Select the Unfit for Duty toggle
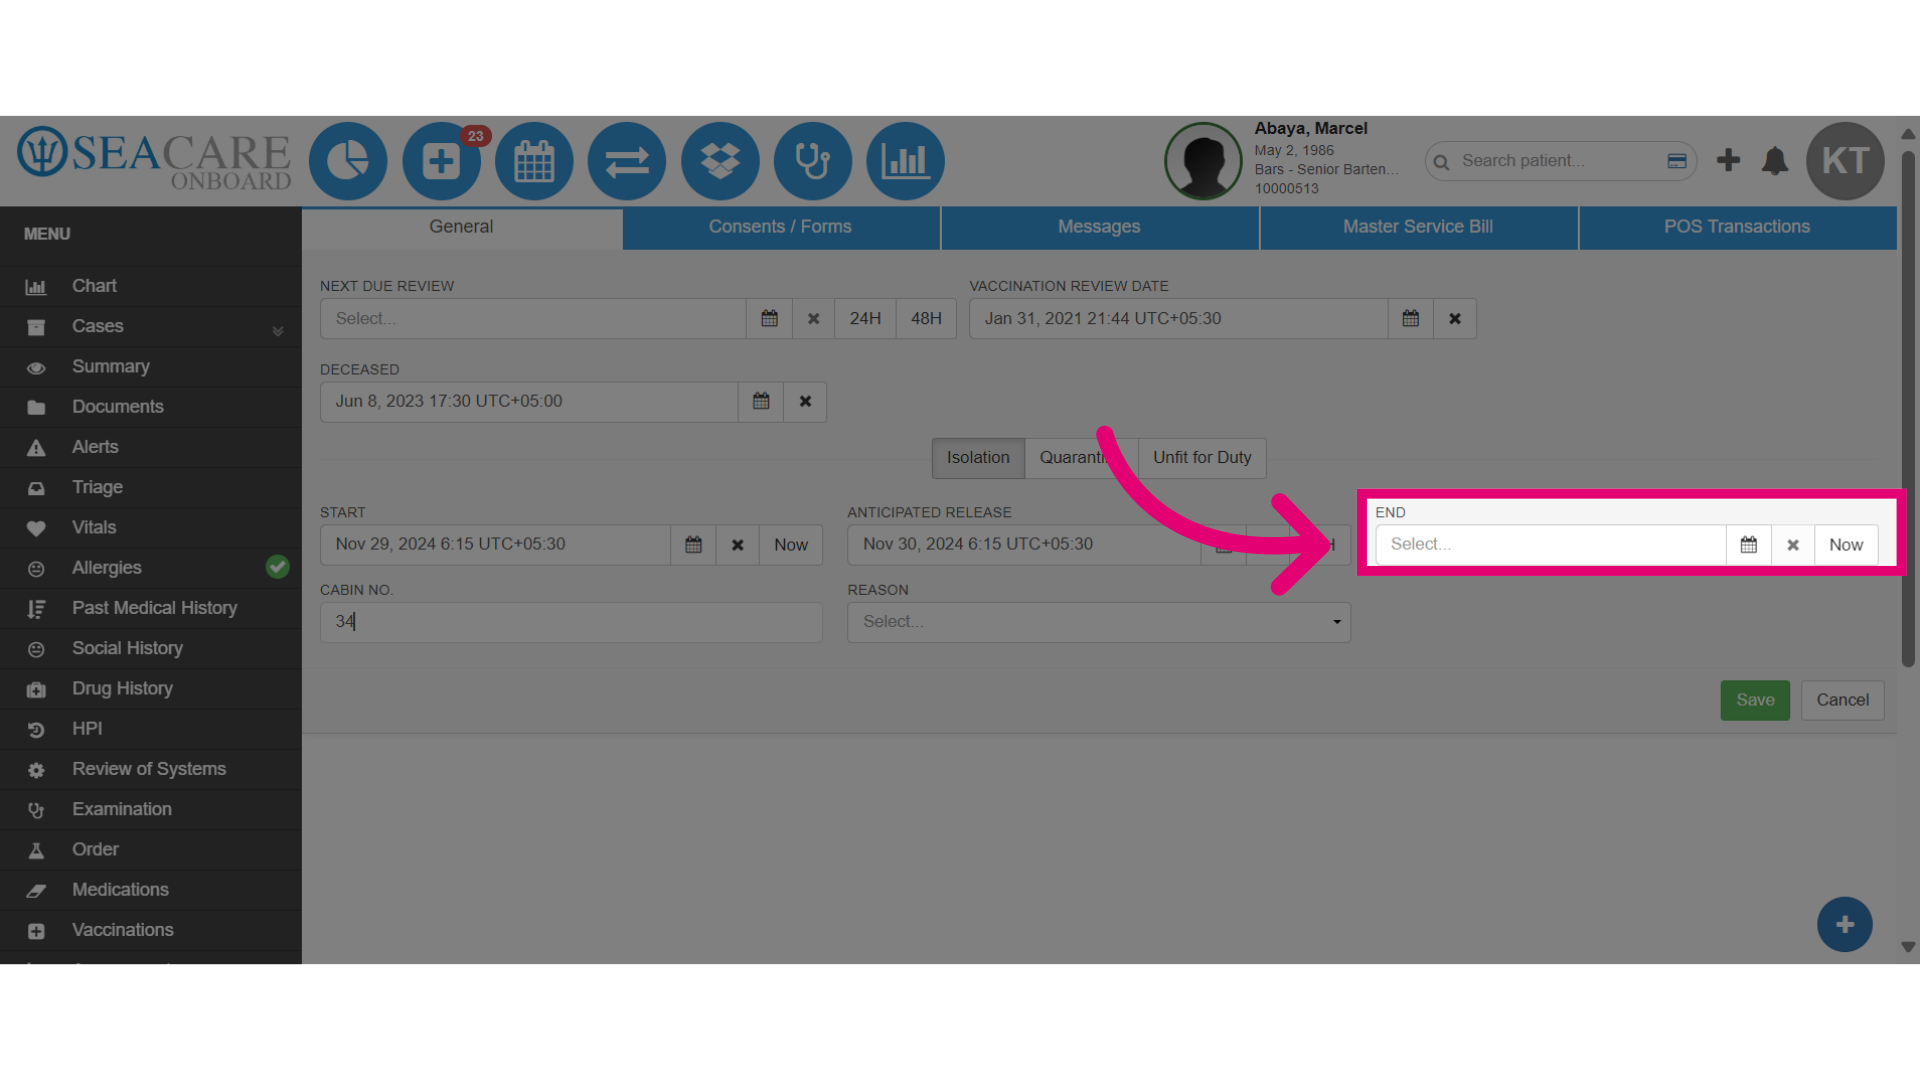This screenshot has height=1080, width=1920. coord(1202,458)
